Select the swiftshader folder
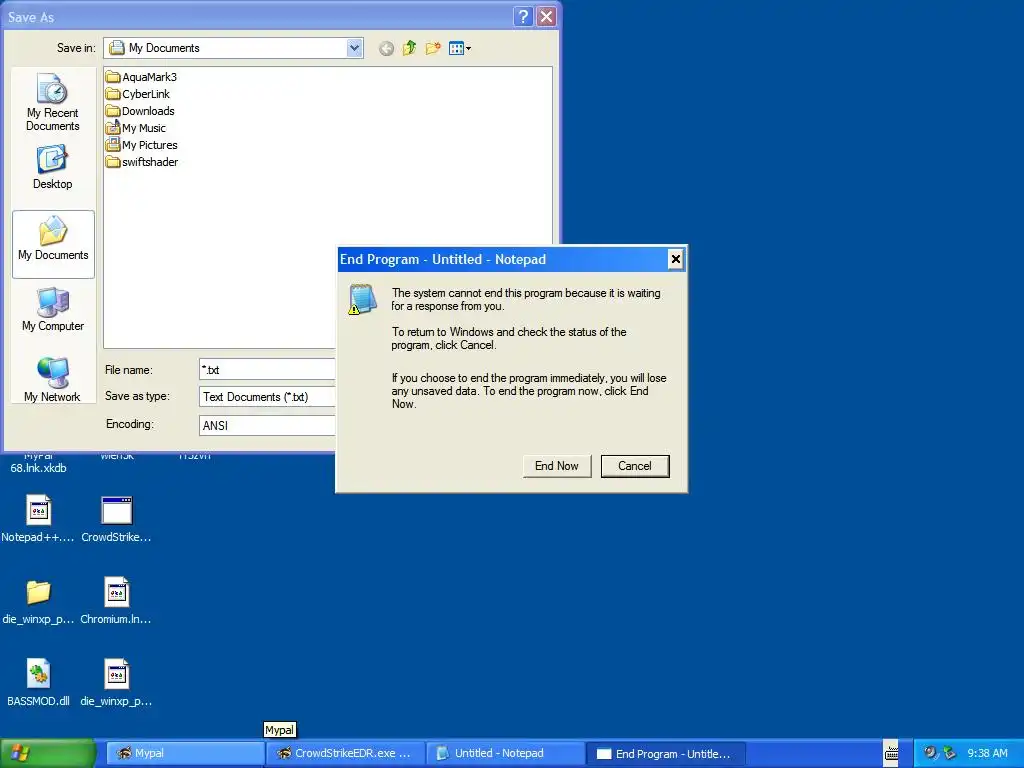The width and height of the screenshot is (1024, 768). point(142,162)
